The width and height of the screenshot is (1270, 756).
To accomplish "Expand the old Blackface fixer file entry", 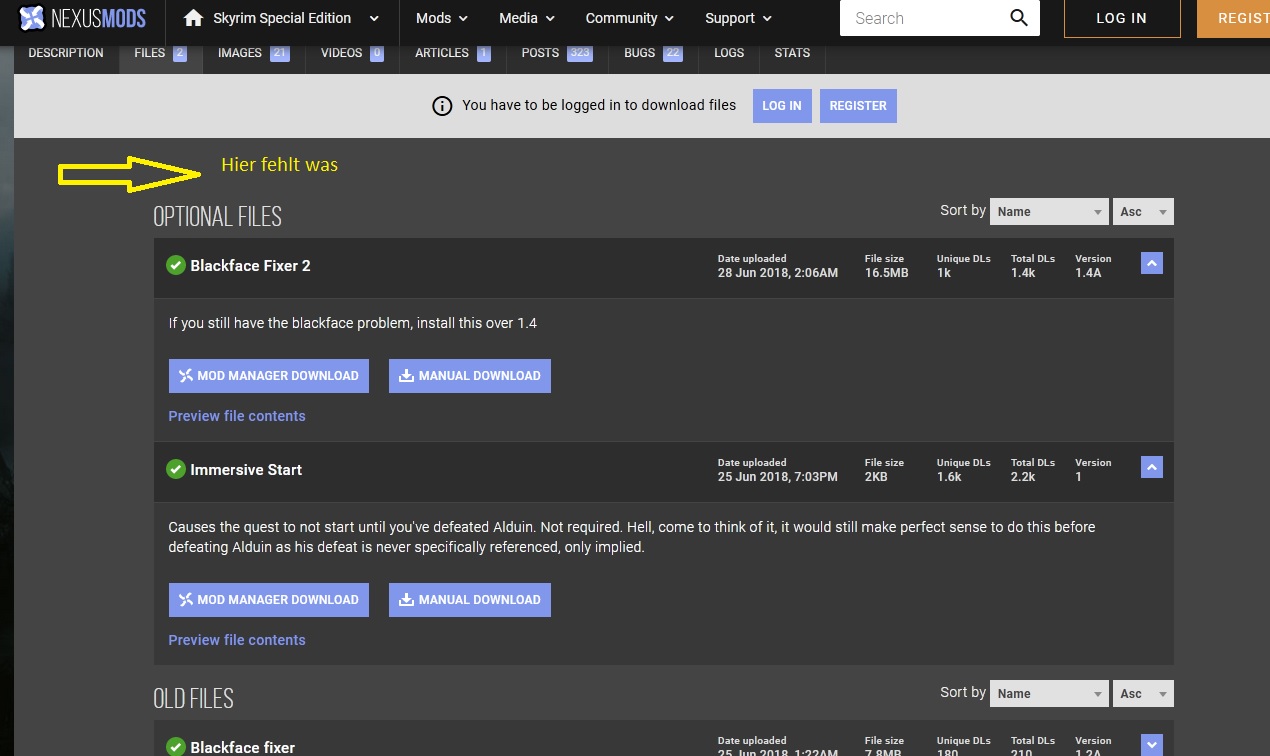I will click(1151, 744).
